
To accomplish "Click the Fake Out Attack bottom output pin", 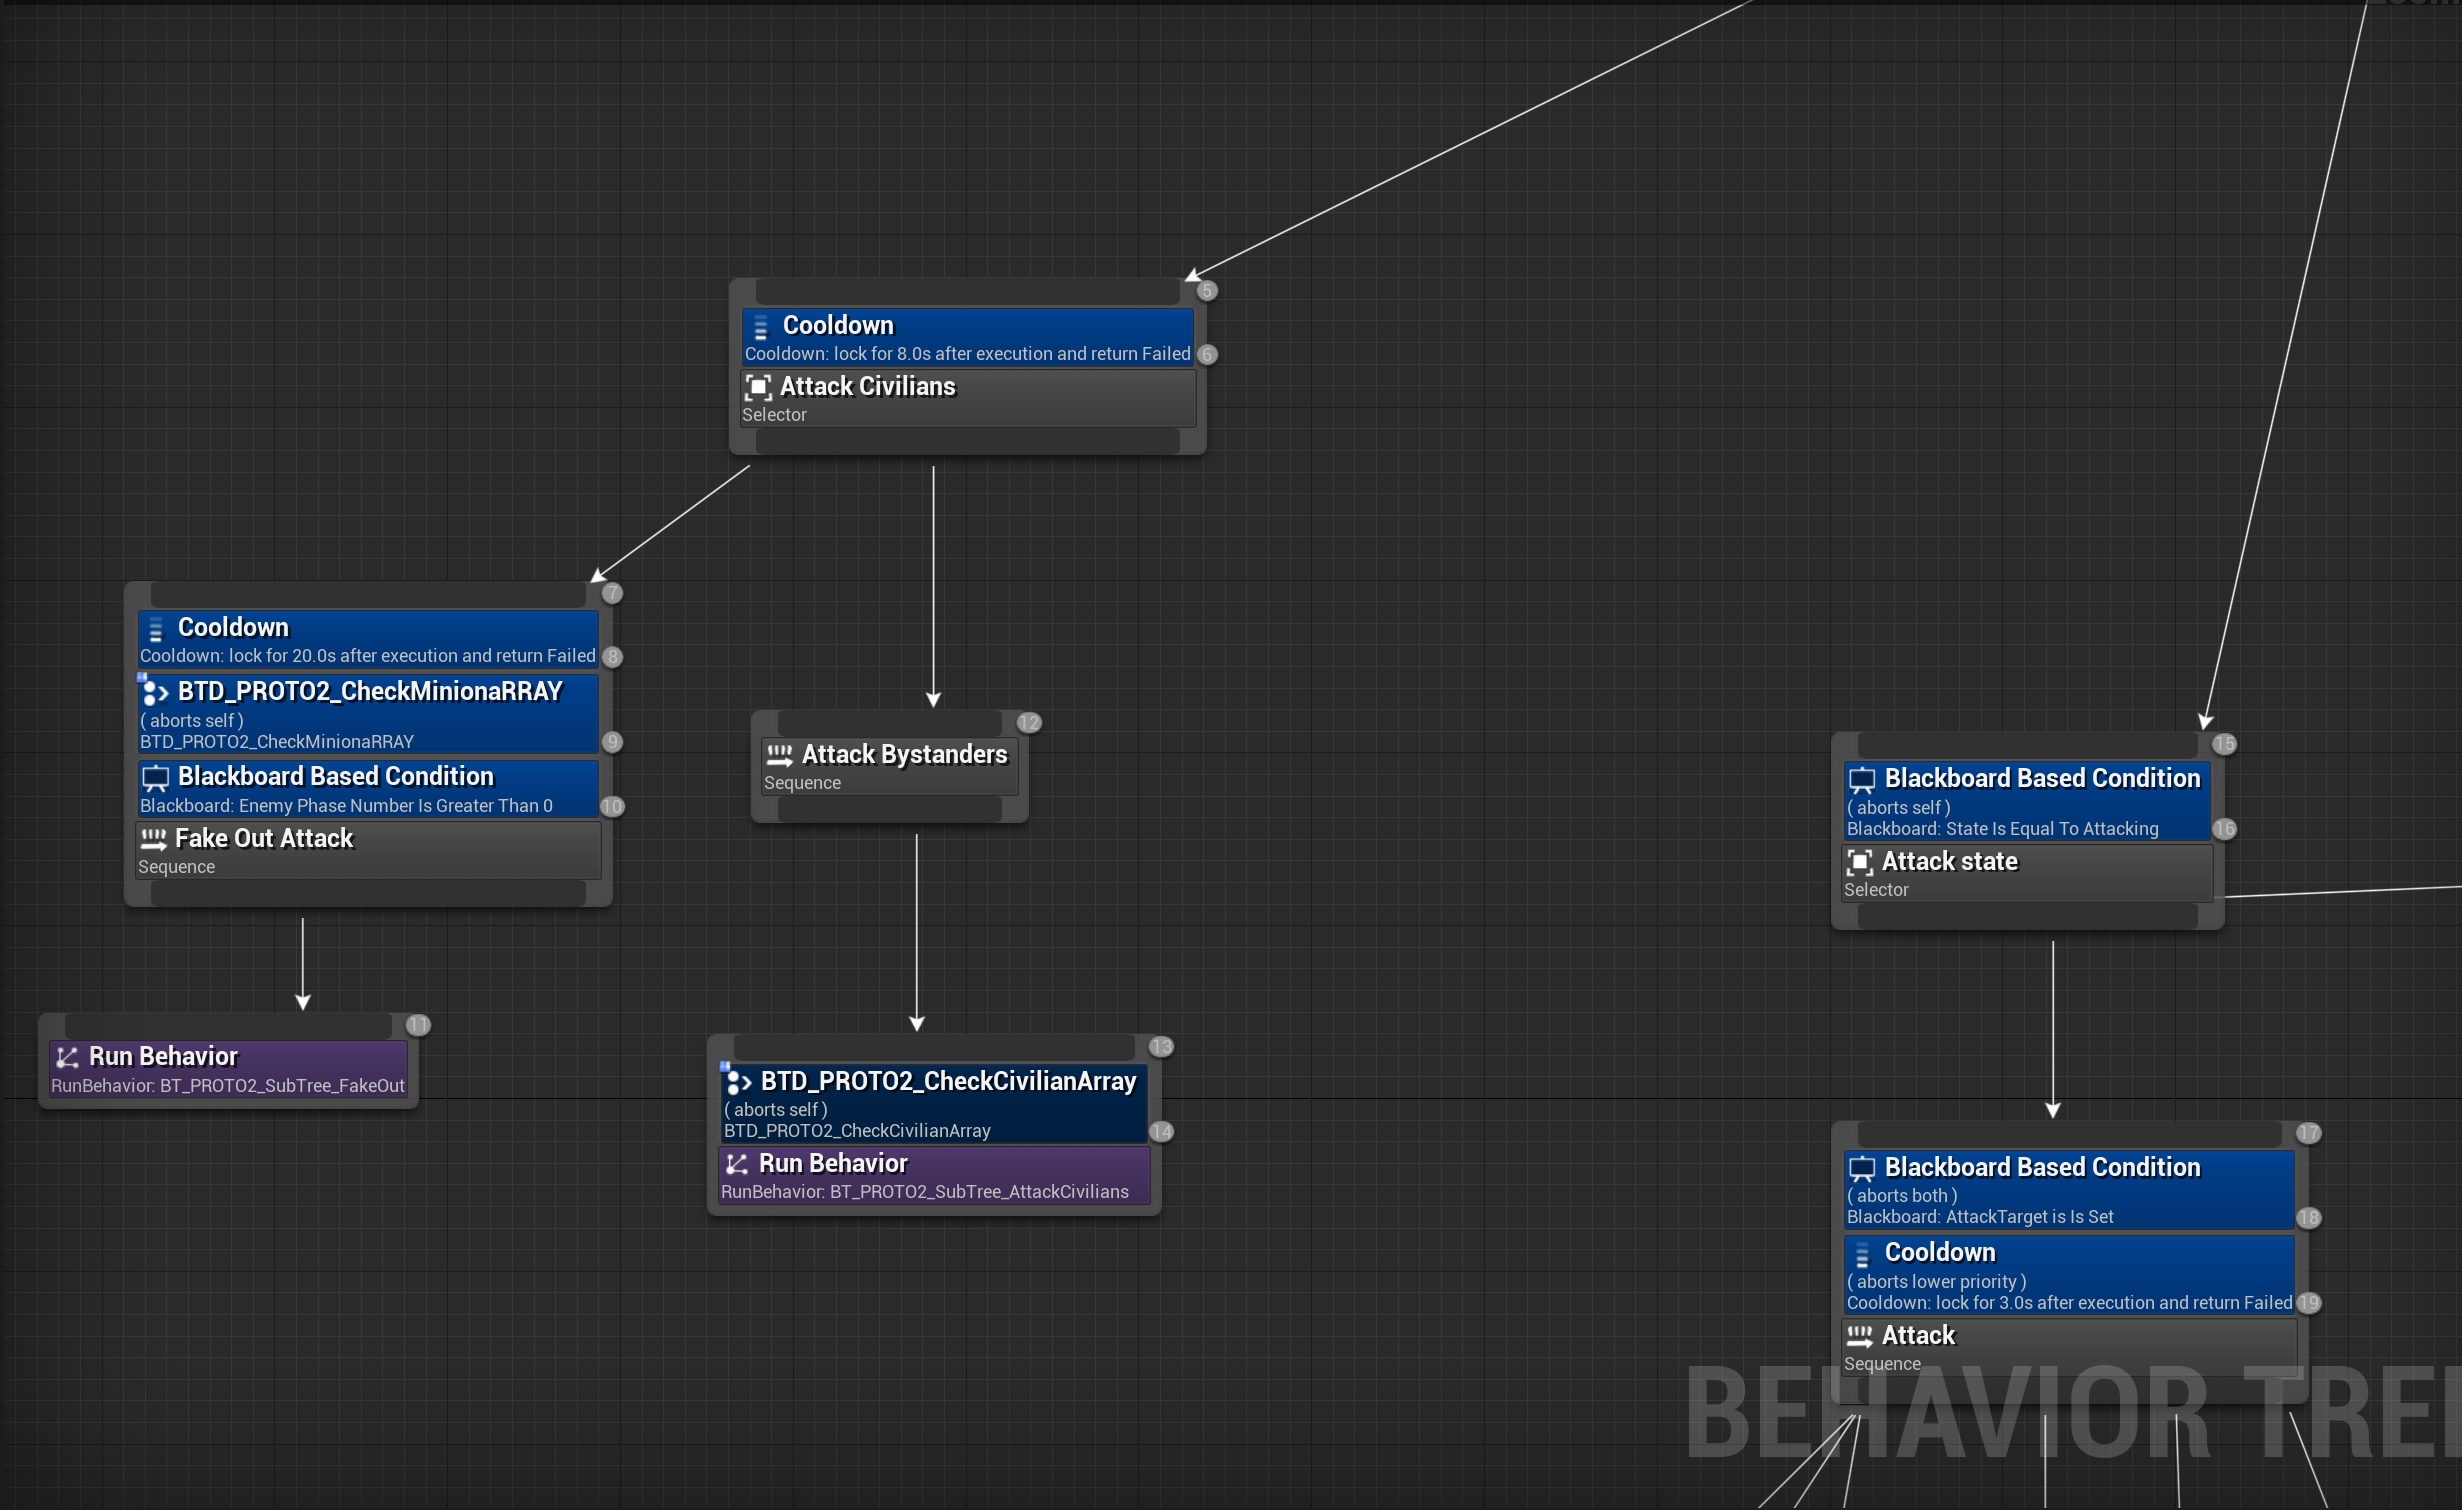I will pos(367,893).
